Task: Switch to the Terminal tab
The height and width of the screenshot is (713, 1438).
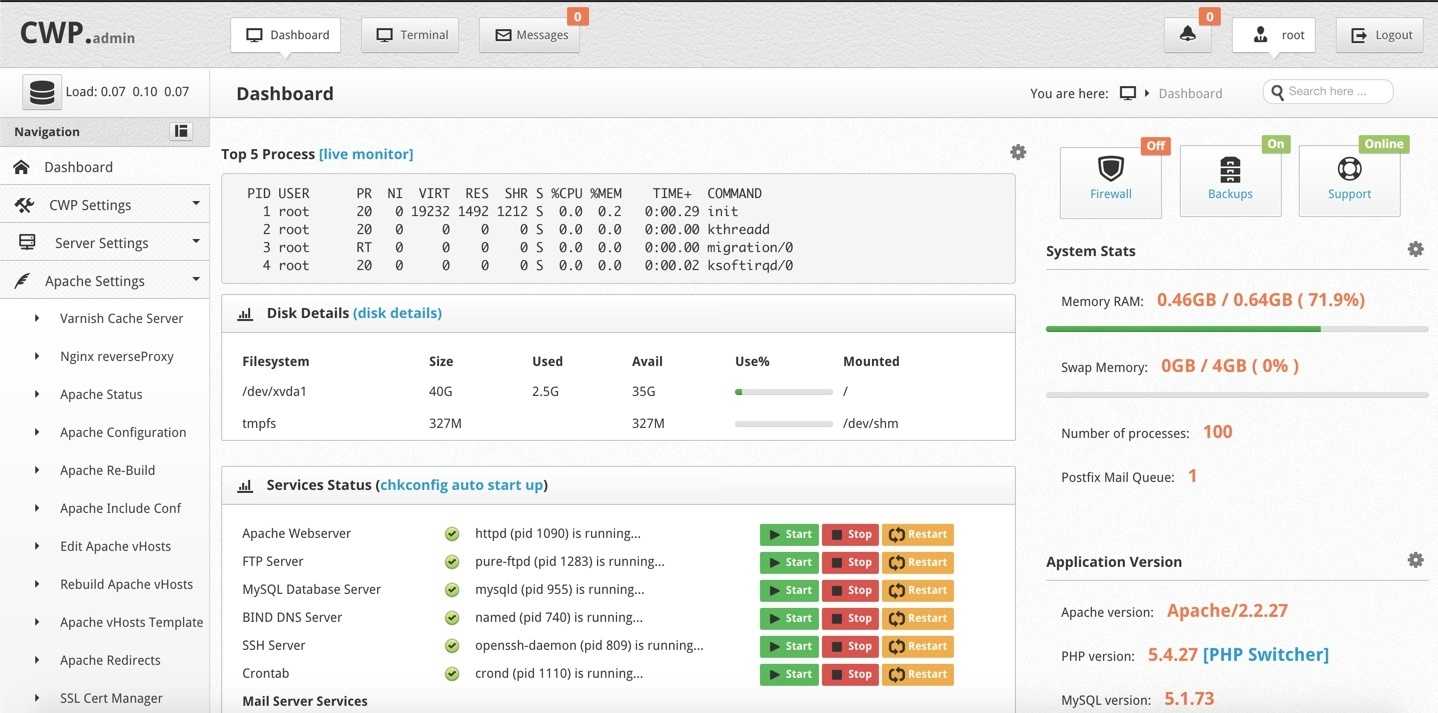Action: 411,35
